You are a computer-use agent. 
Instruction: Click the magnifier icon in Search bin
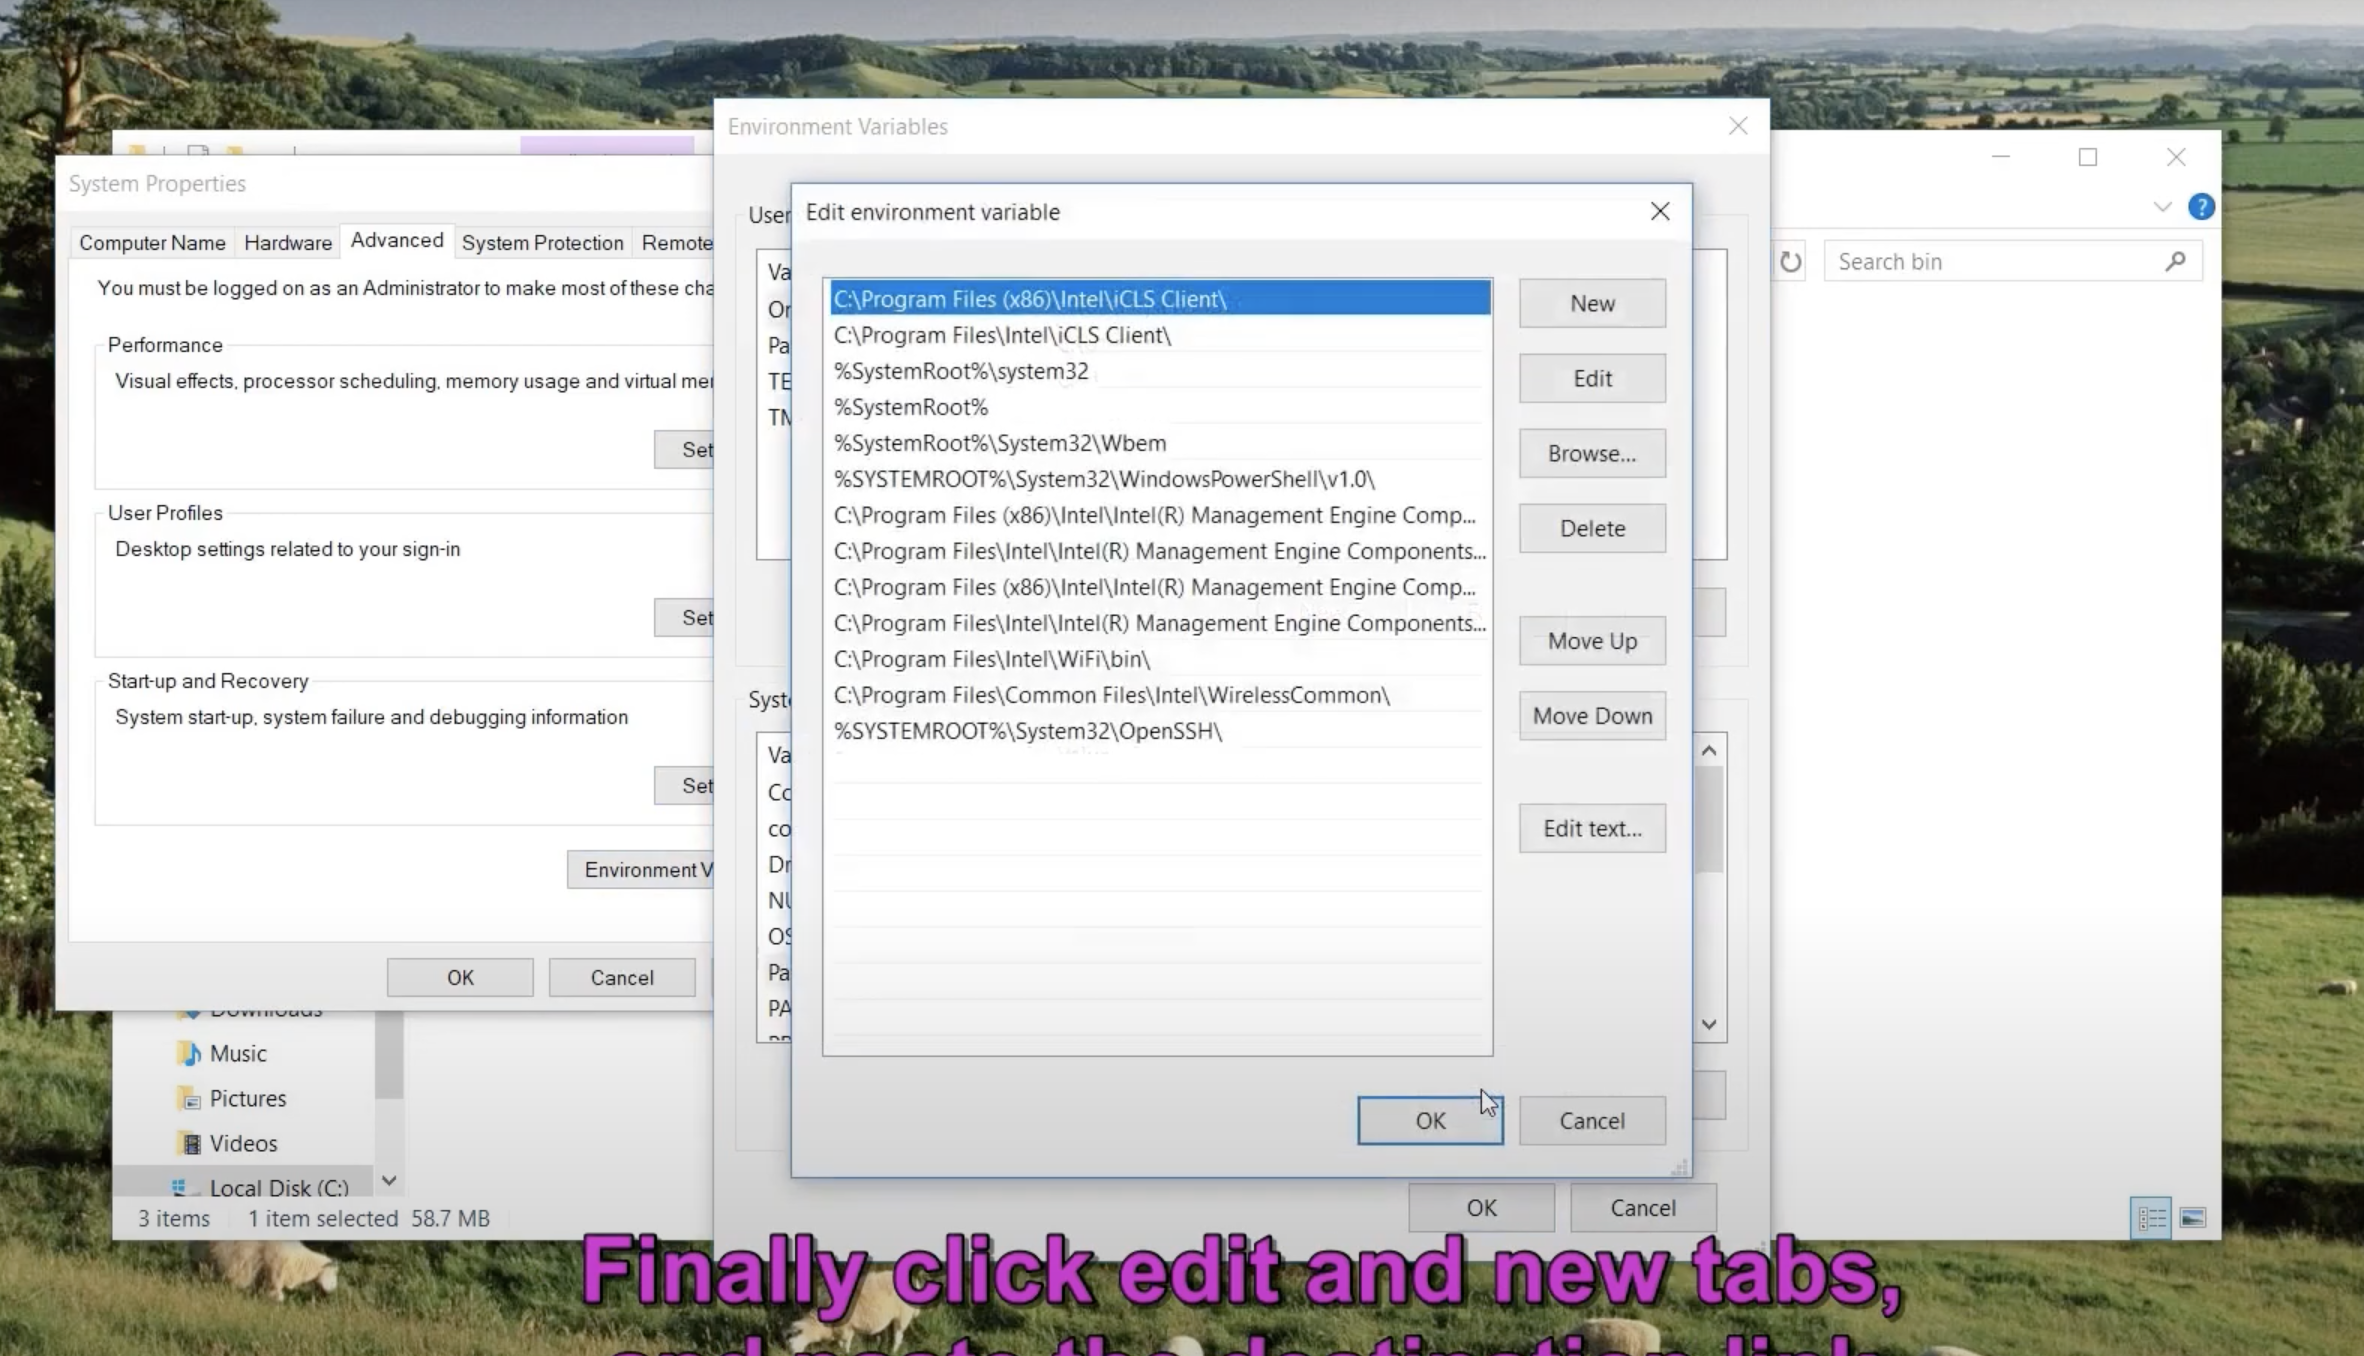(2175, 262)
